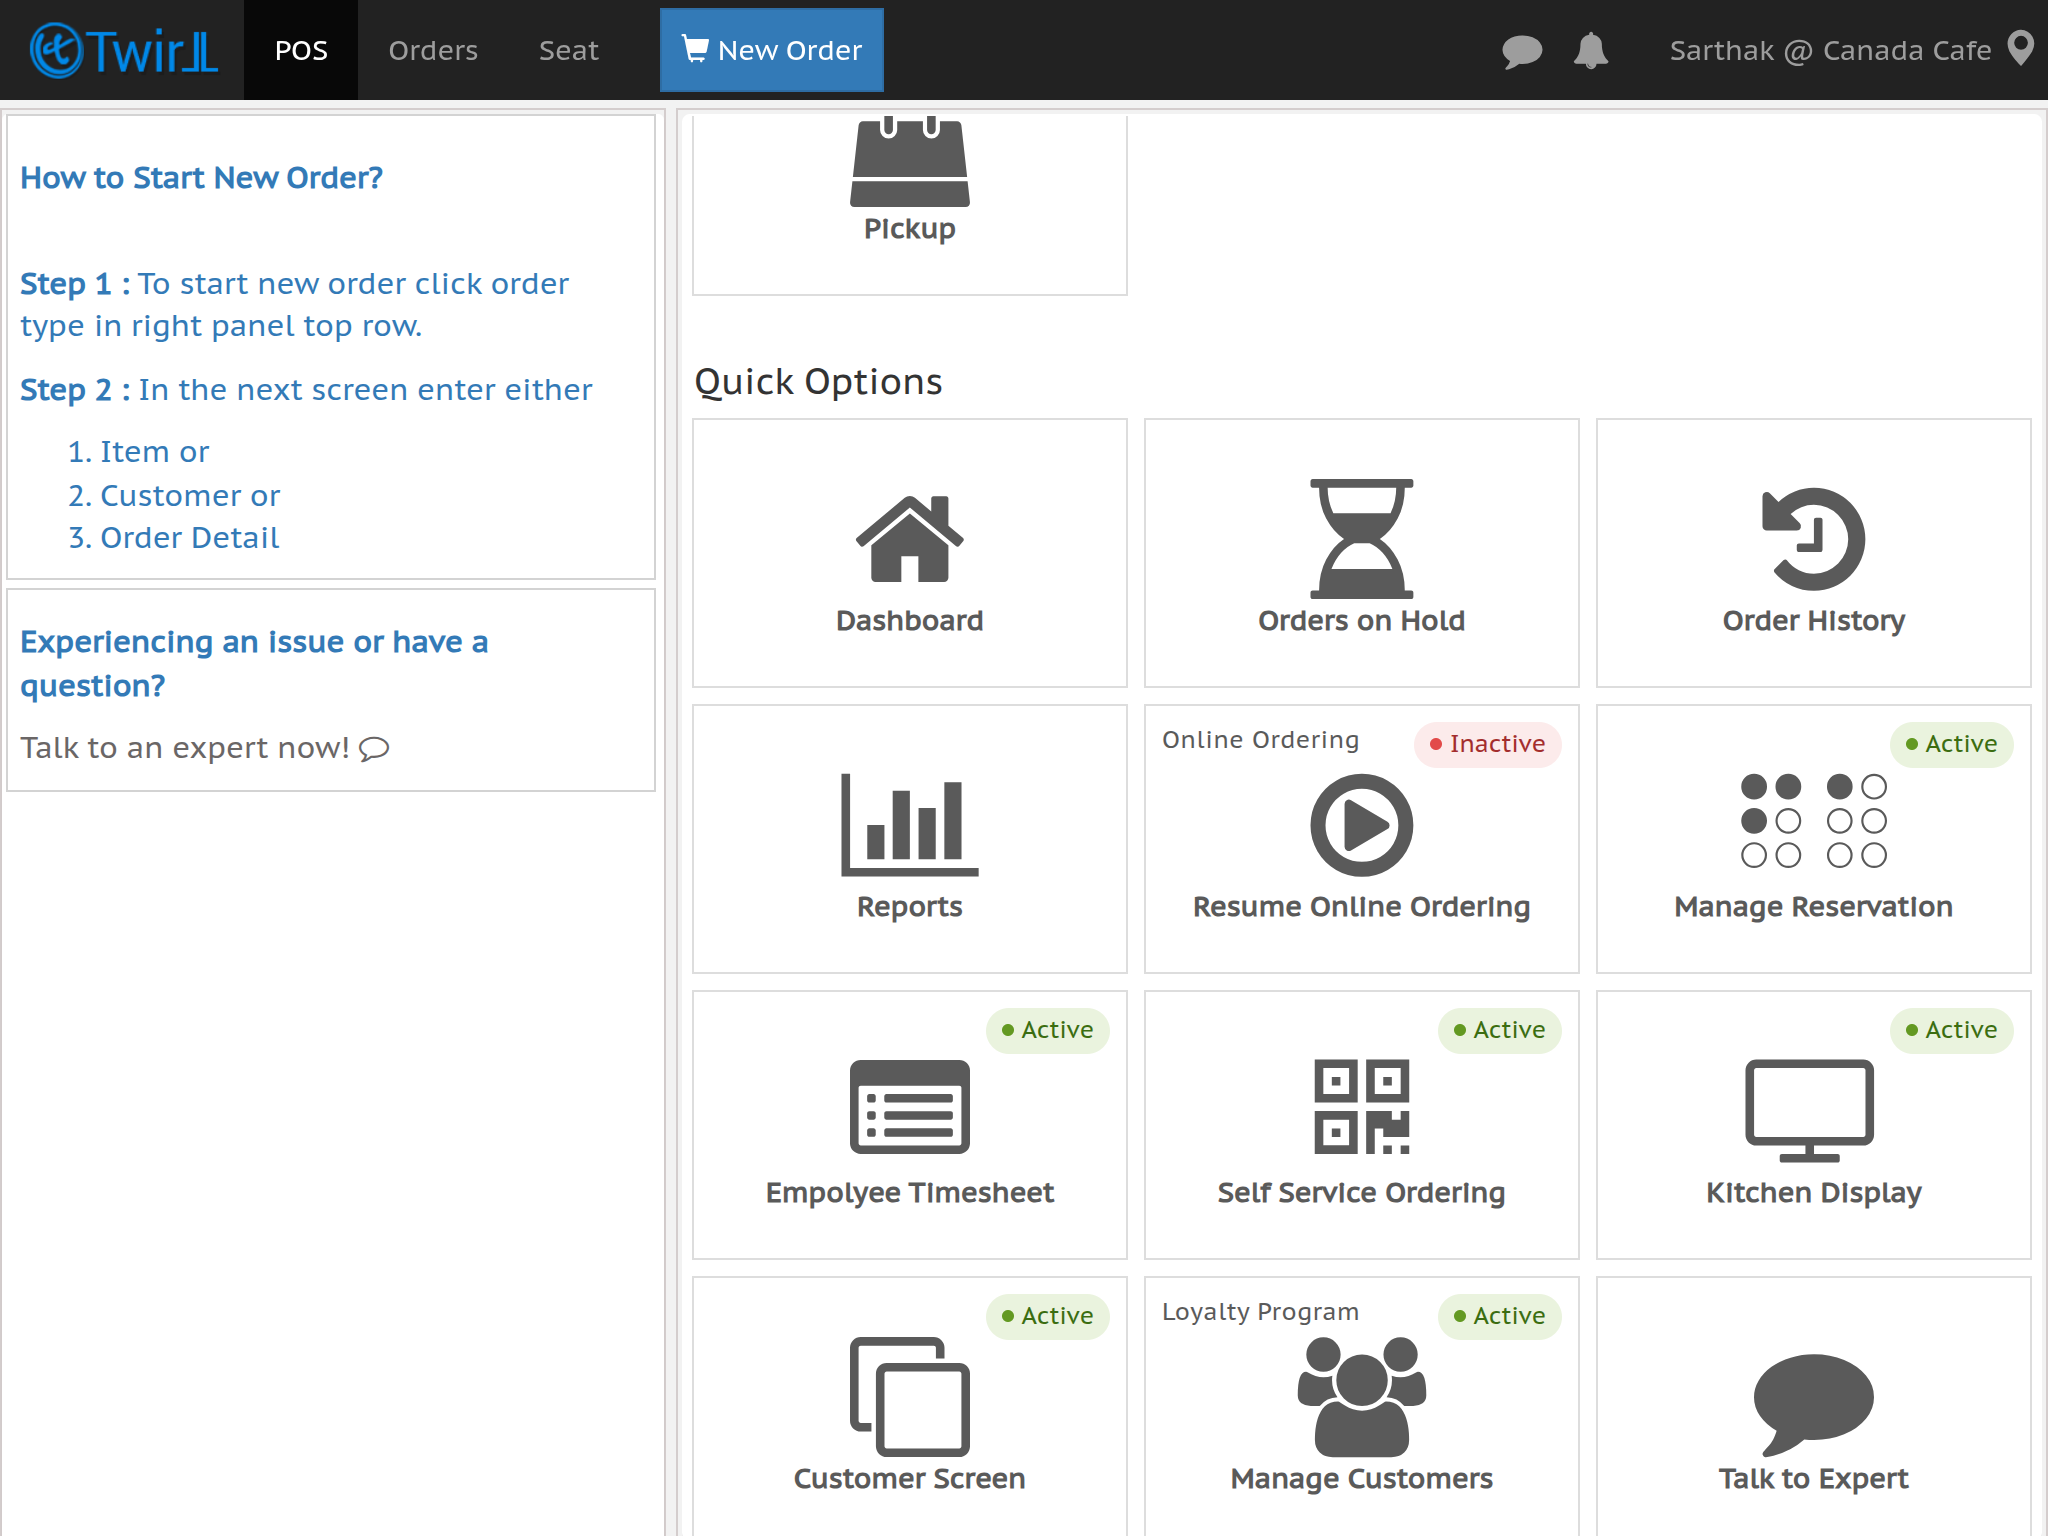This screenshot has width=2048, height=1536.
Task: Open Kitchen Display monitor icon
Action: click(1808, 1108)
